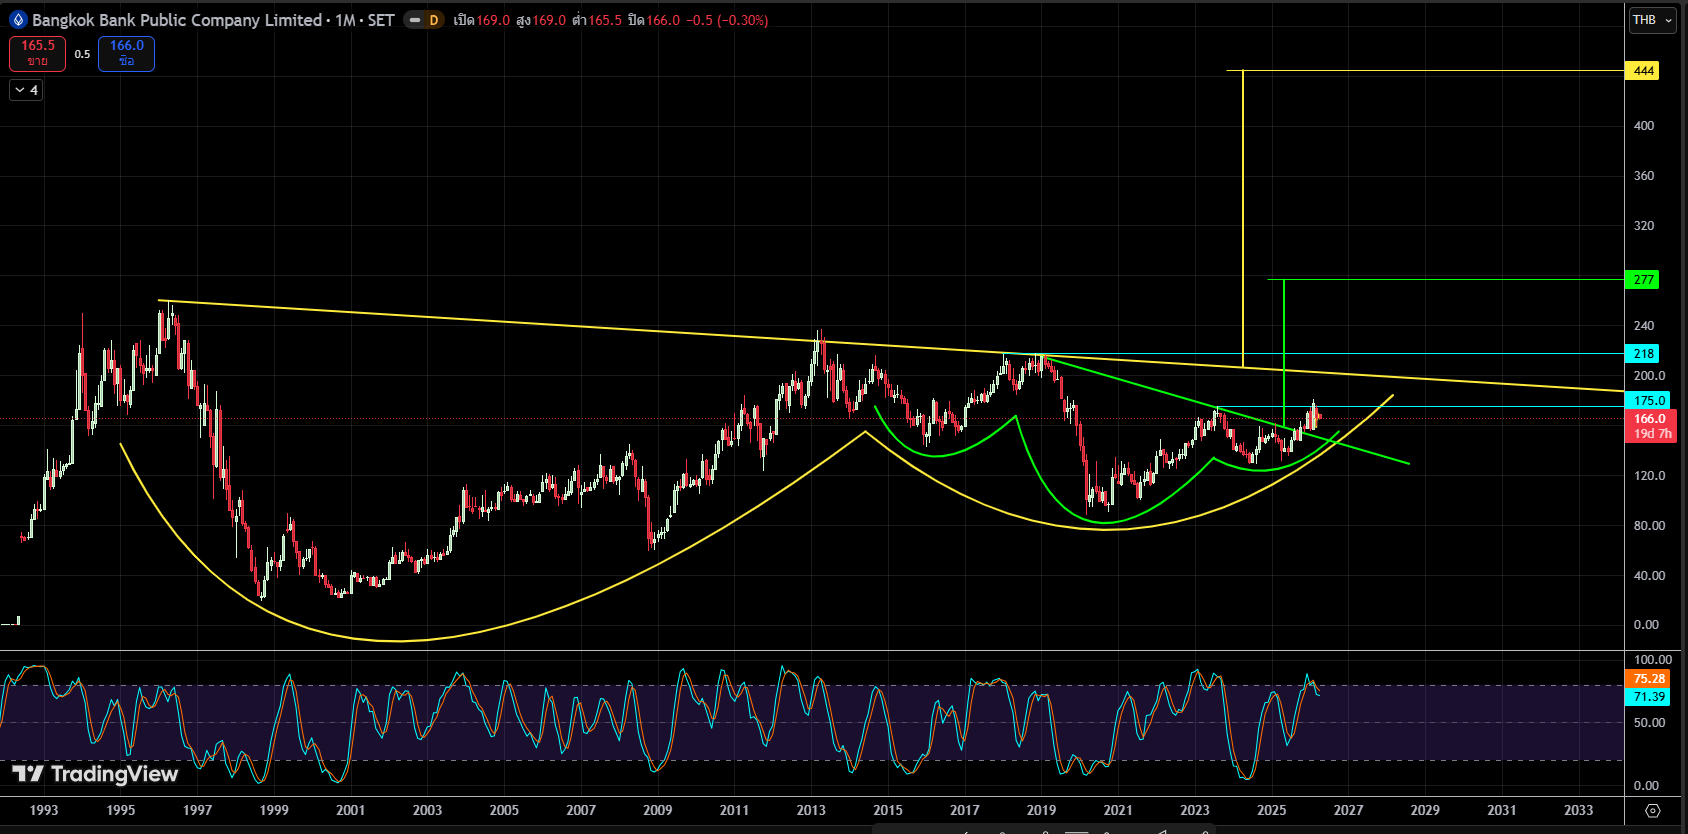Click the 360 price scale value
This screenshot has width=1688, height=834.
1644,176
